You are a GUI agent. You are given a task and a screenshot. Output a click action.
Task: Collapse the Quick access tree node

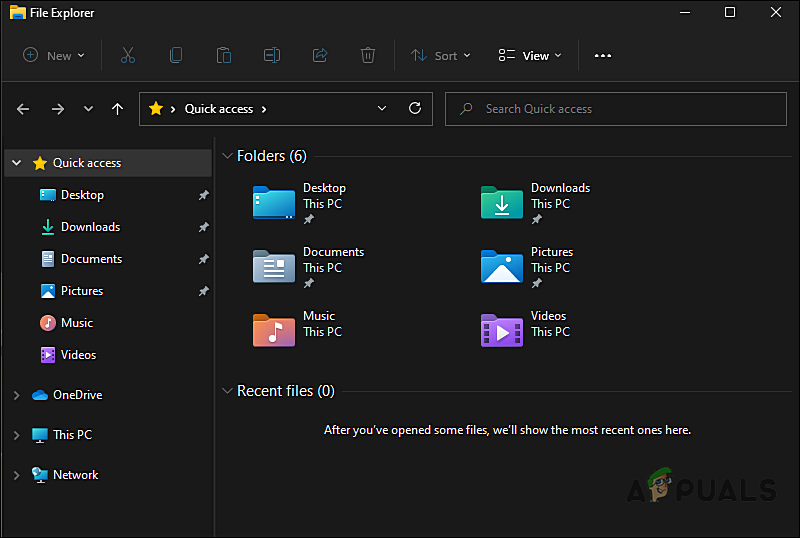point(17,163)
